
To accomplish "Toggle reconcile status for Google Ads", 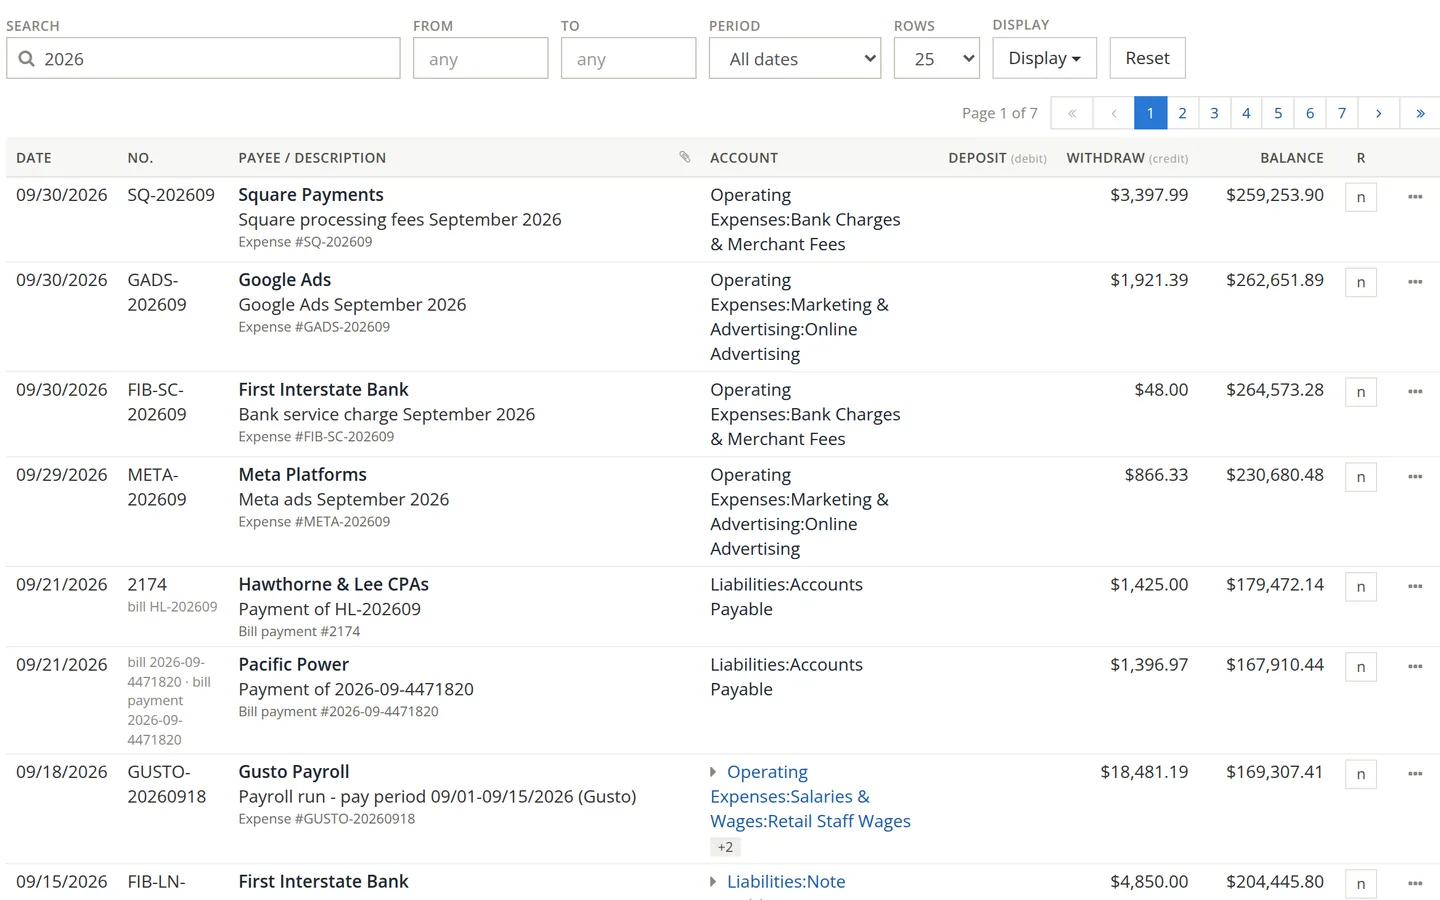I will coord(1361,283).
